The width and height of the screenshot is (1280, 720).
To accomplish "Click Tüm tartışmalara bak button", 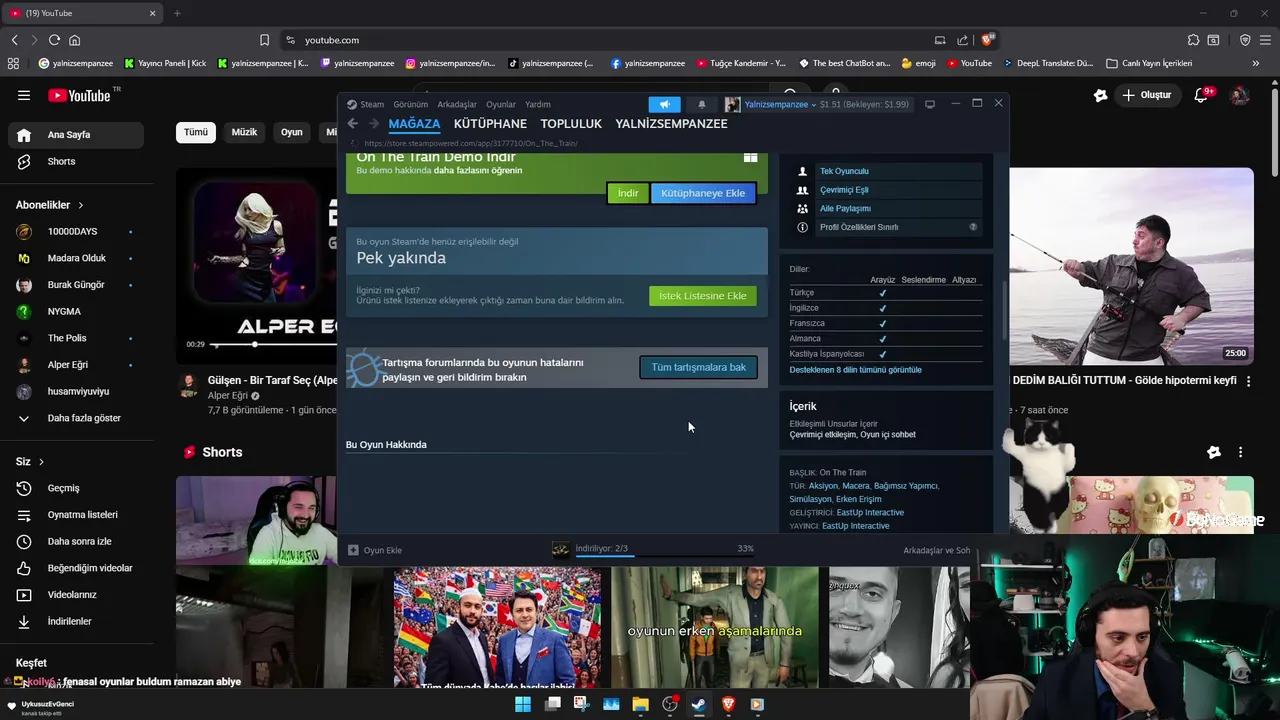I will pyautogui.click(x=698, y=367).
